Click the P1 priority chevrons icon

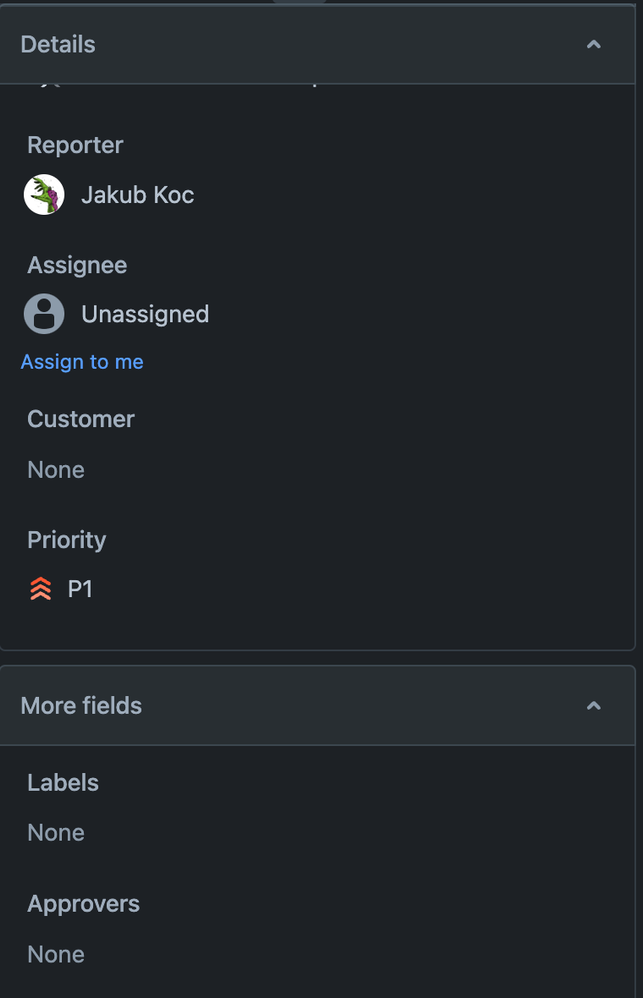(x=38, y=588)
